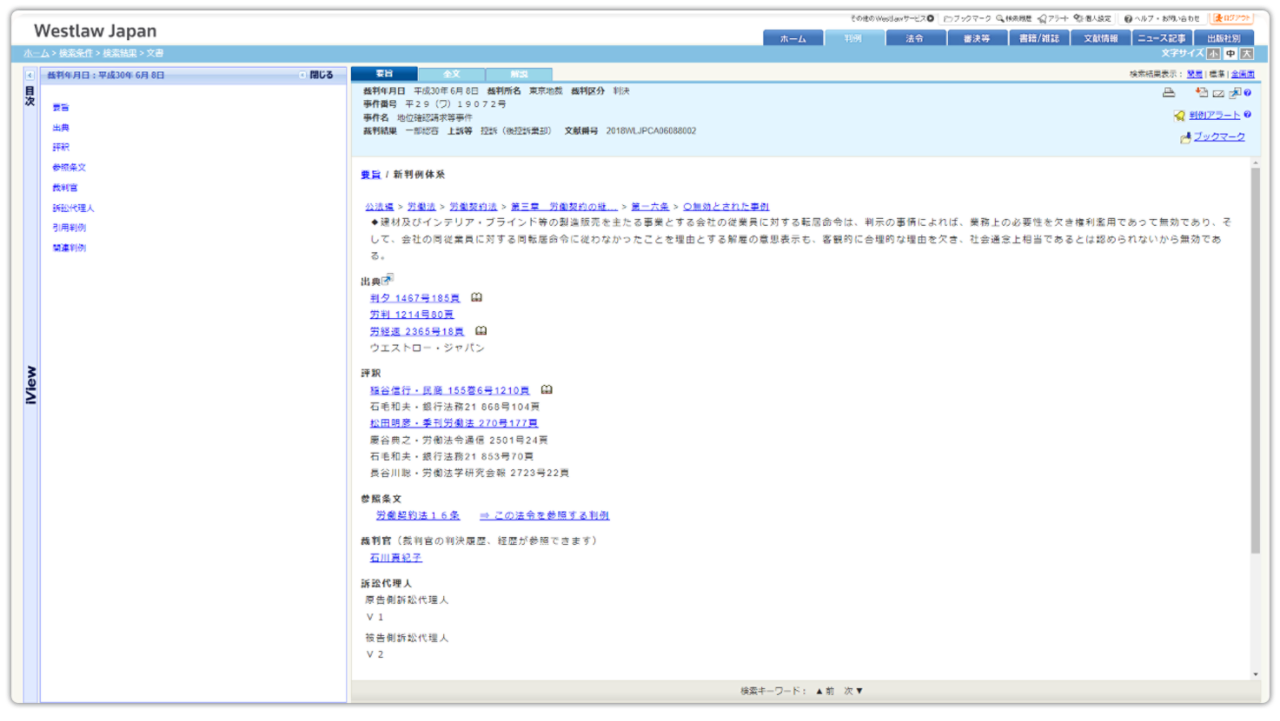Click the printer icon in document toolbar
1280x721 pixels.
pyautogui.click(x=1168, y=93)
